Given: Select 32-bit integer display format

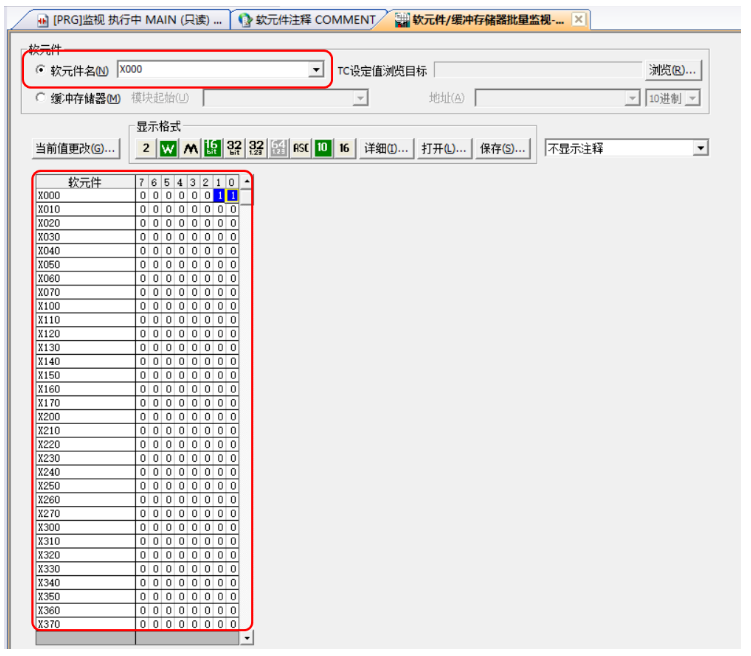Looking at the screenshot, I should click(x=234, y=148).
